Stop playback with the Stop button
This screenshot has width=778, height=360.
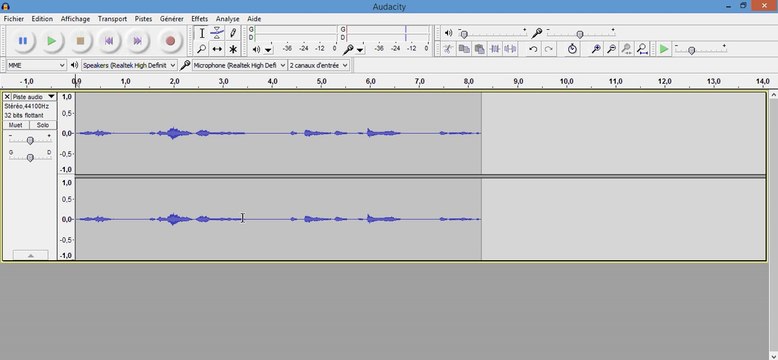coord(80,41)
